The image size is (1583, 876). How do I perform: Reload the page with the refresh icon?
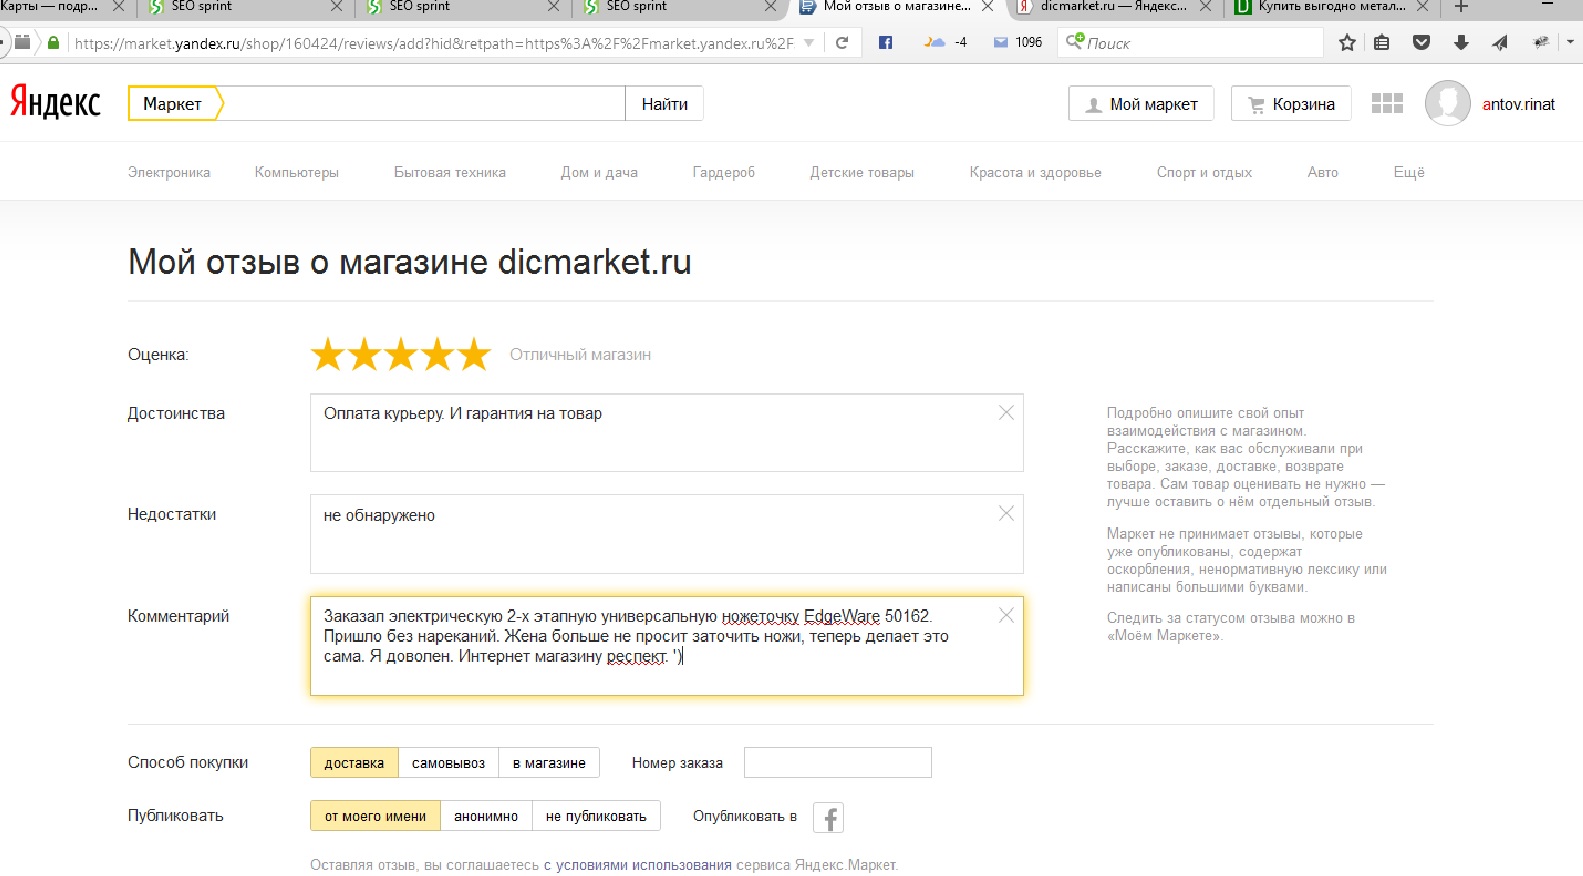click(842, 43)
